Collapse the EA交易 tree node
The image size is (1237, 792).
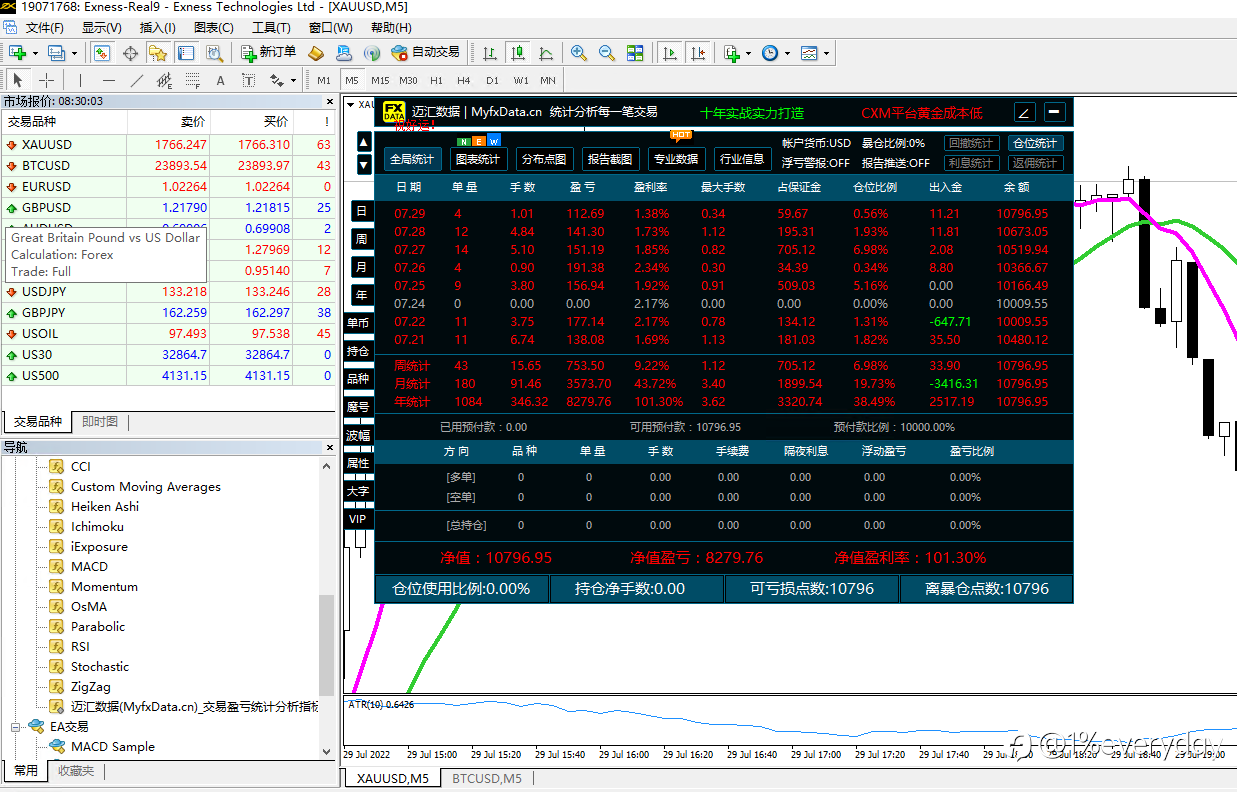coord(17,727)
